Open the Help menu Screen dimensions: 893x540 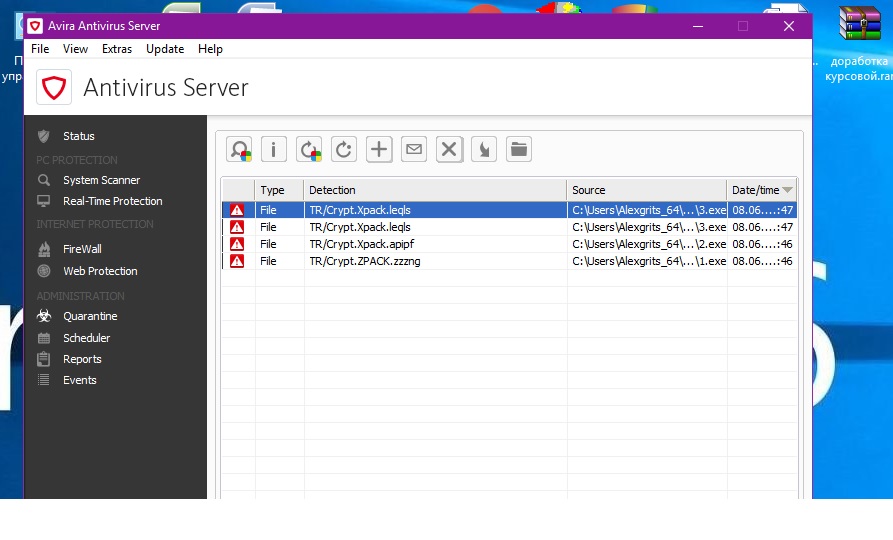click(210, 49)
